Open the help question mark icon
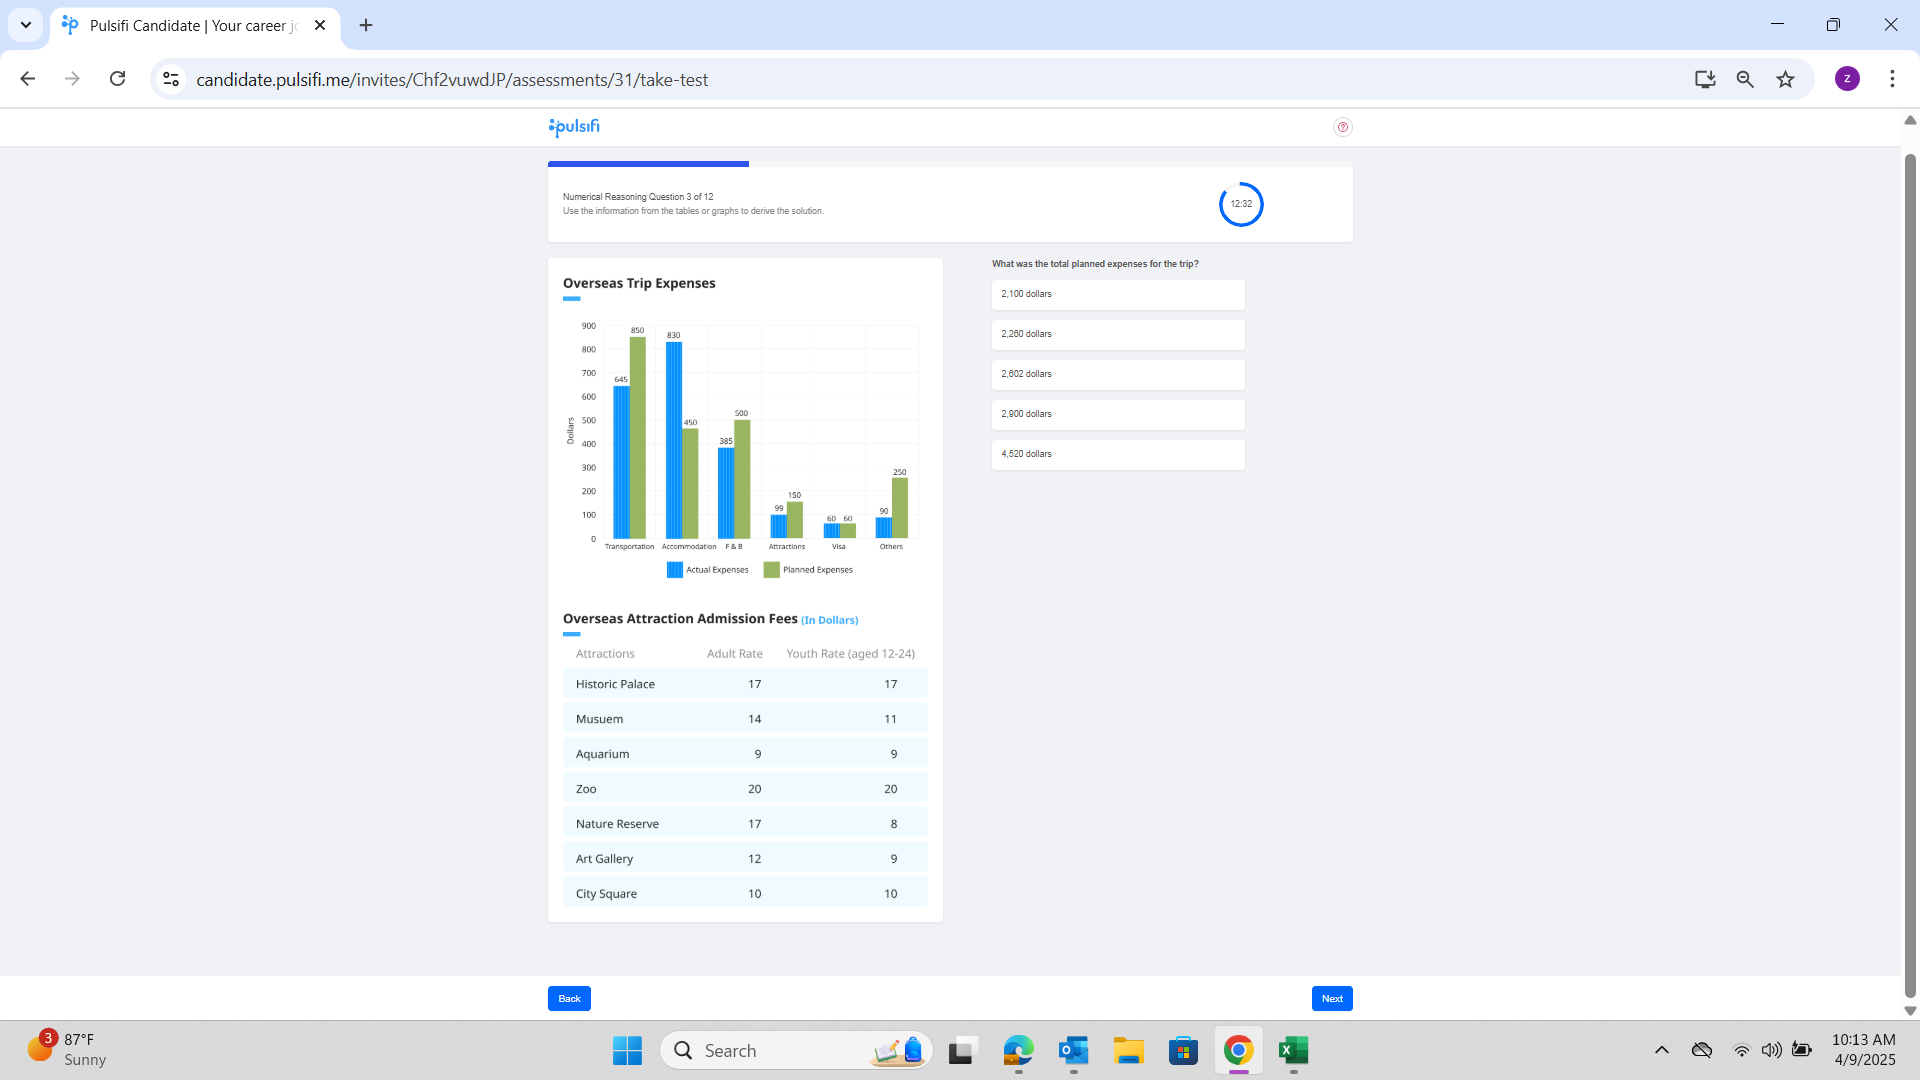 (1342, 127)
